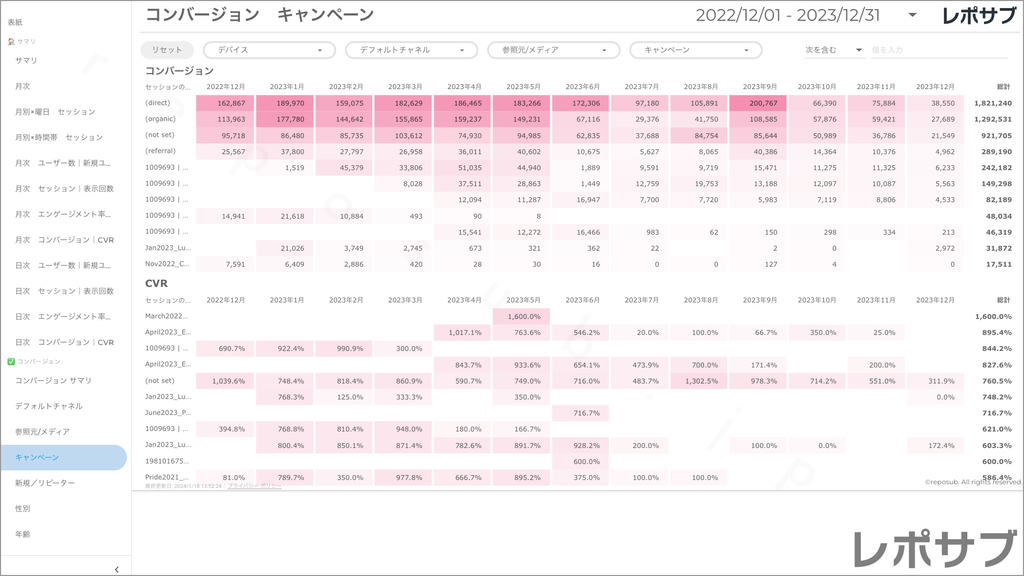The image size is (1024, 576).
Task: Open the 月次 page in sidebar
Action: (23, 86)
